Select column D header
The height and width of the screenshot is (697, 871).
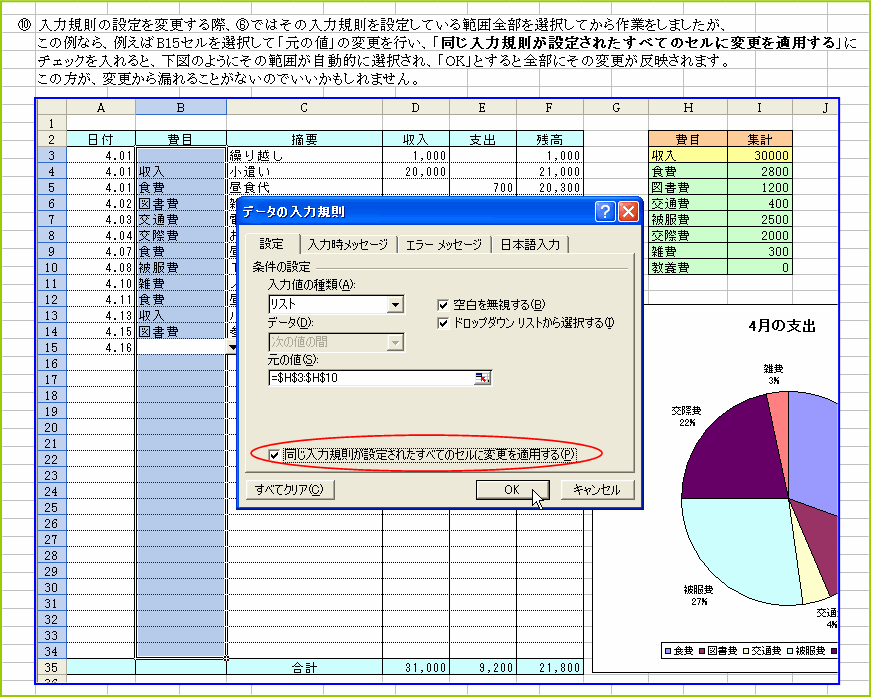coord(415,108)
